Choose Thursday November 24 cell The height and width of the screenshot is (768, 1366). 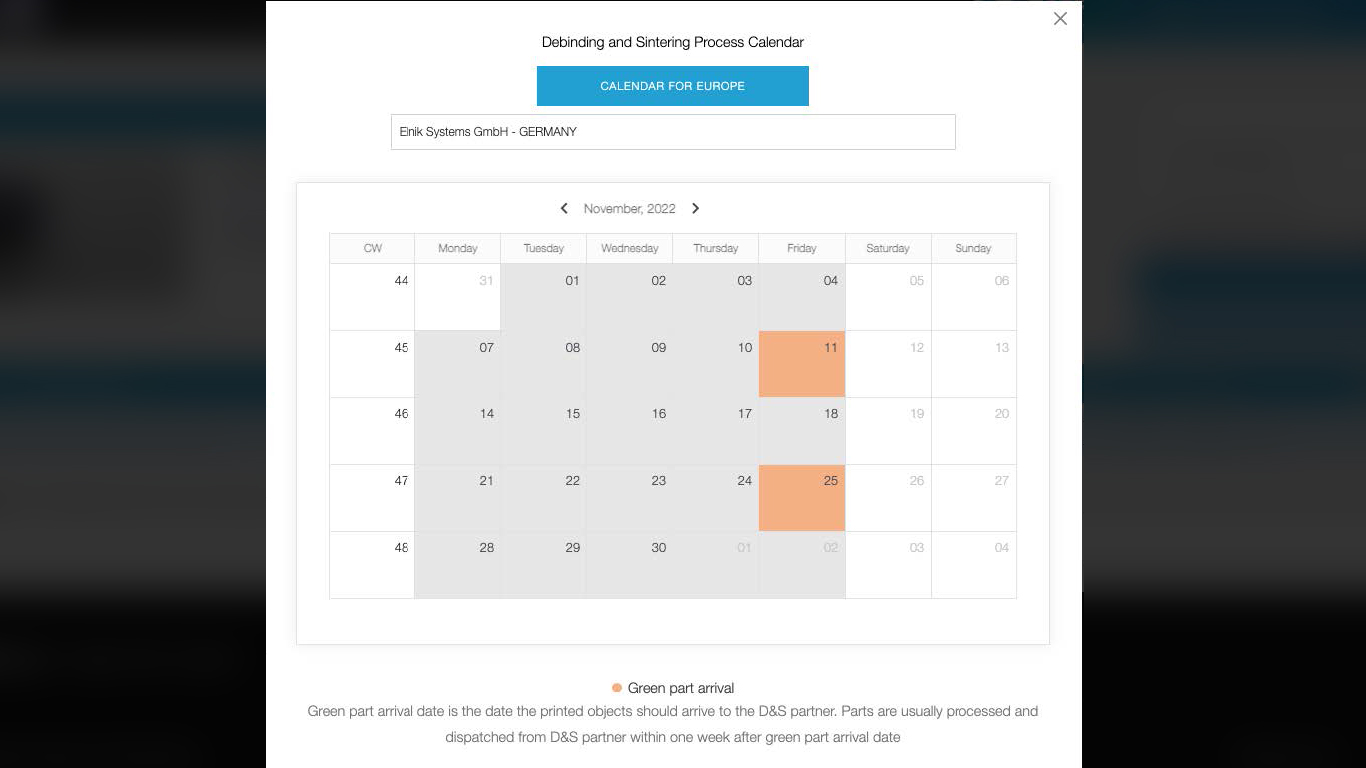(x=716, y=498)
